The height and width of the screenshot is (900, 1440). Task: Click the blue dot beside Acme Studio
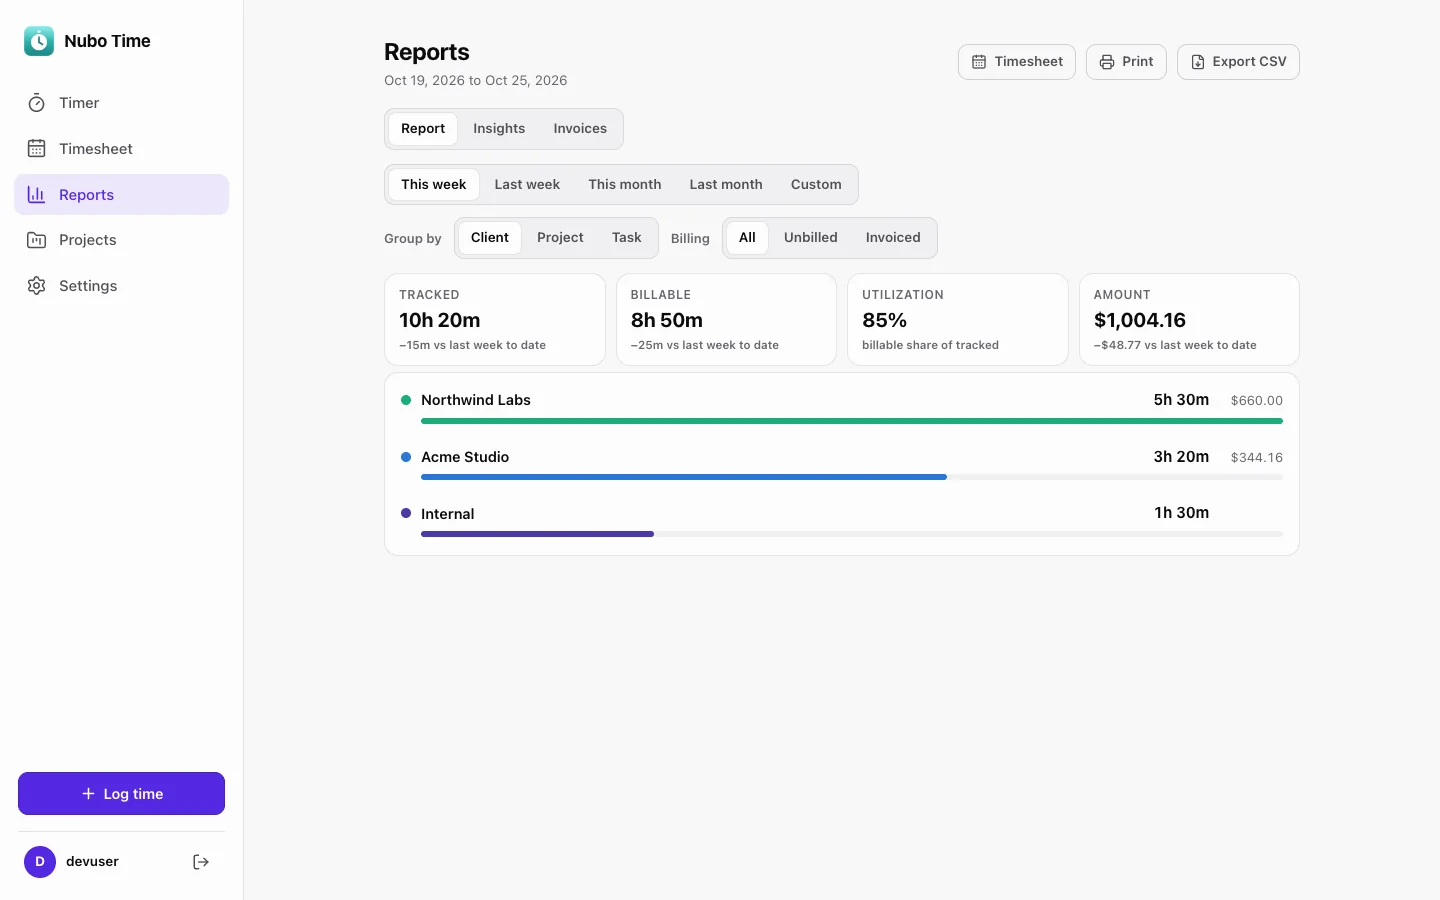pyautogui.click(x=406, y=457)
